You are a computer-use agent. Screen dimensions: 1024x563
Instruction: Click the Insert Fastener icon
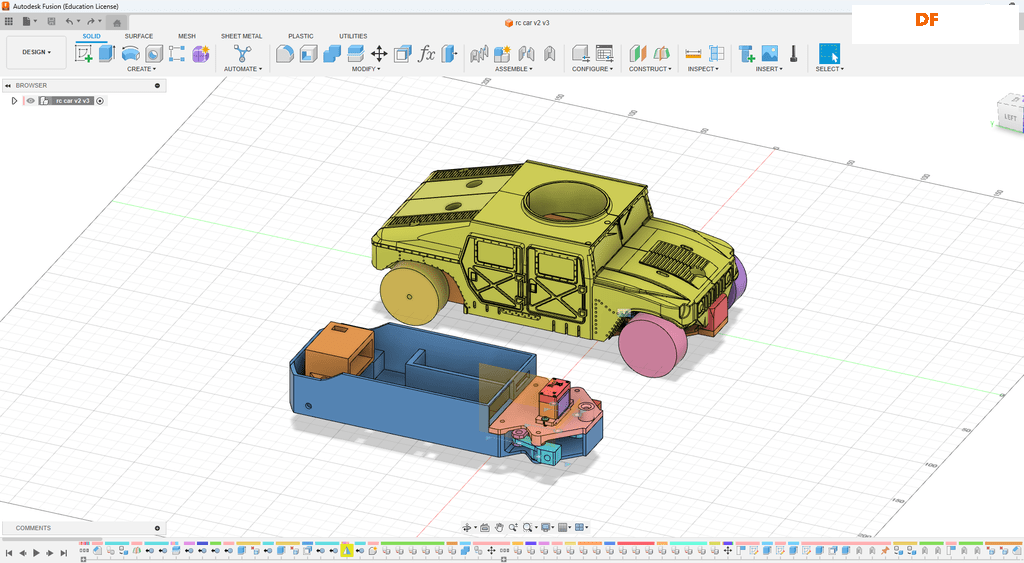click(793, 54)
